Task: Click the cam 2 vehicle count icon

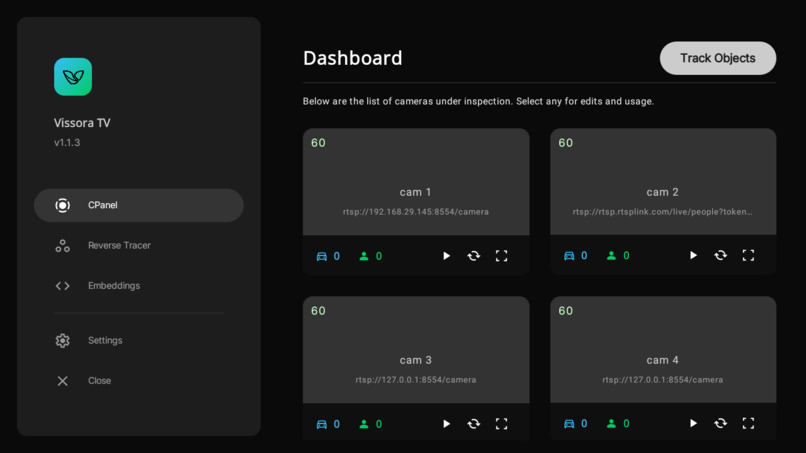Action: (569, 256)
